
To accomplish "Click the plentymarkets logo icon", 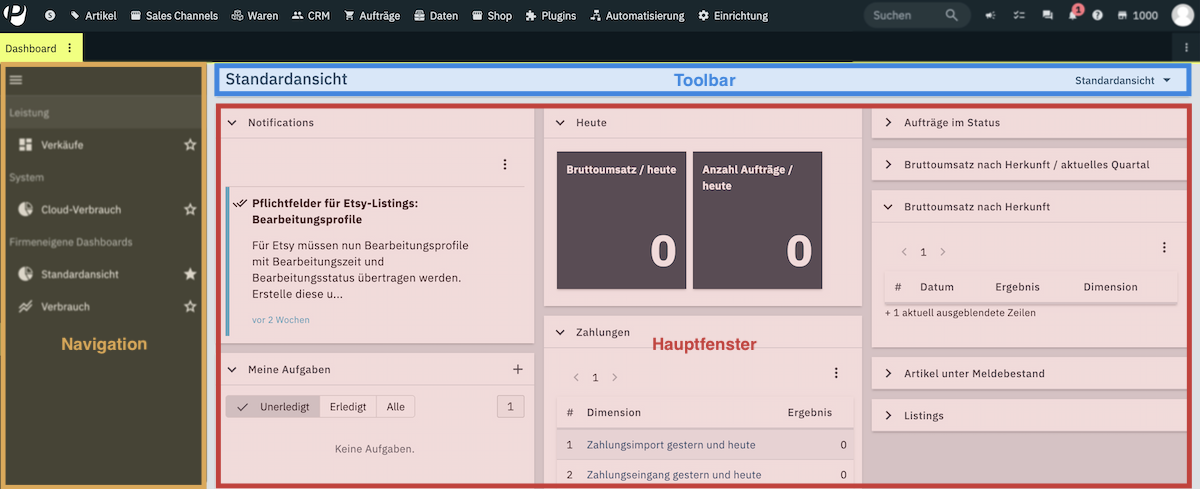I will (x=16, y=15).
